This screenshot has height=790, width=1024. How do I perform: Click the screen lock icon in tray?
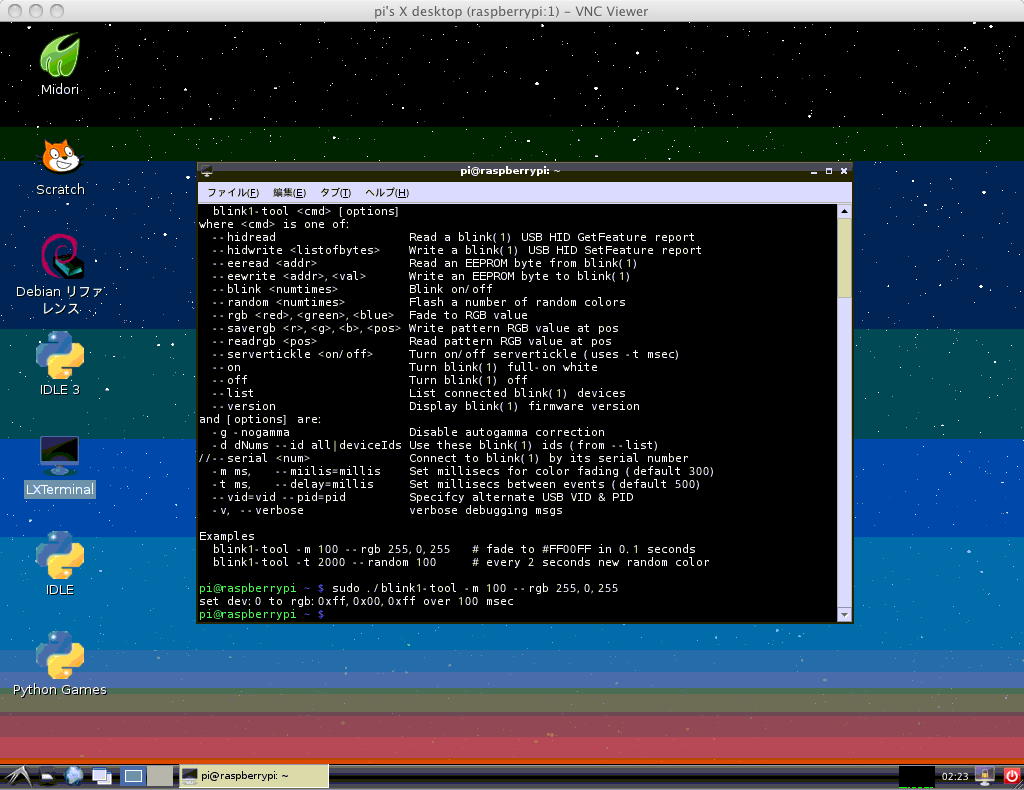point(985,775)
